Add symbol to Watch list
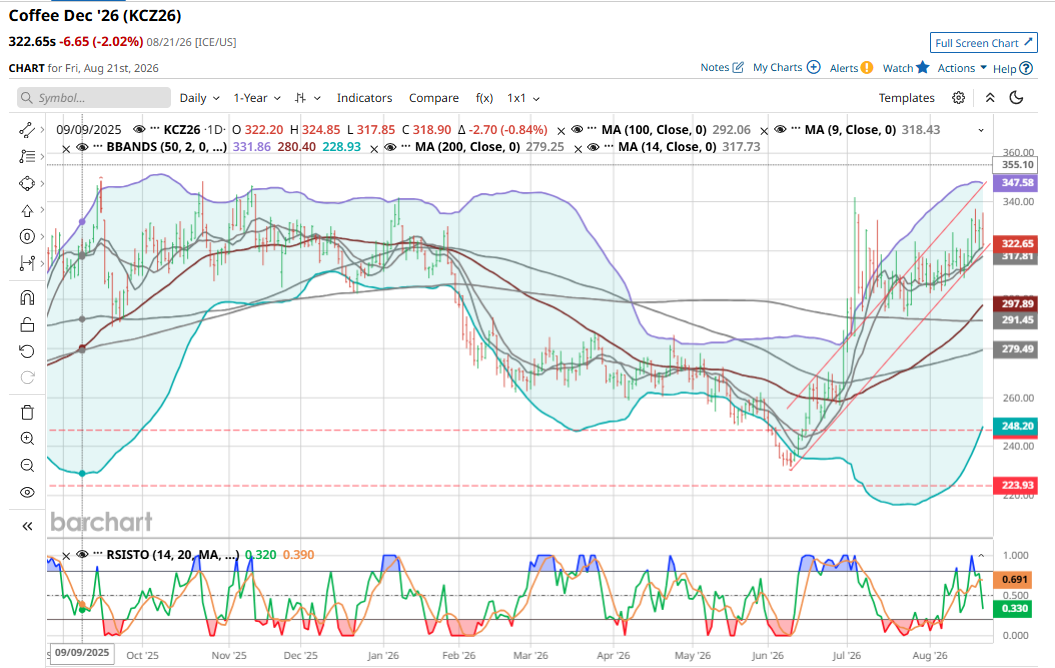This screenshot has height=668, width=1055. [x=906, y=68]
